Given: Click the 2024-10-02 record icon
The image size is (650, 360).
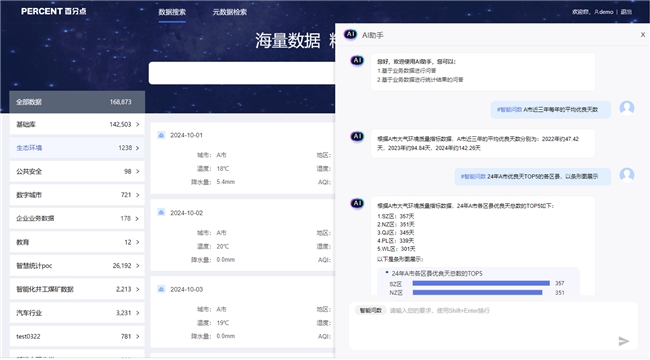Looking at the screenshot, I should (x=161, y=213).
